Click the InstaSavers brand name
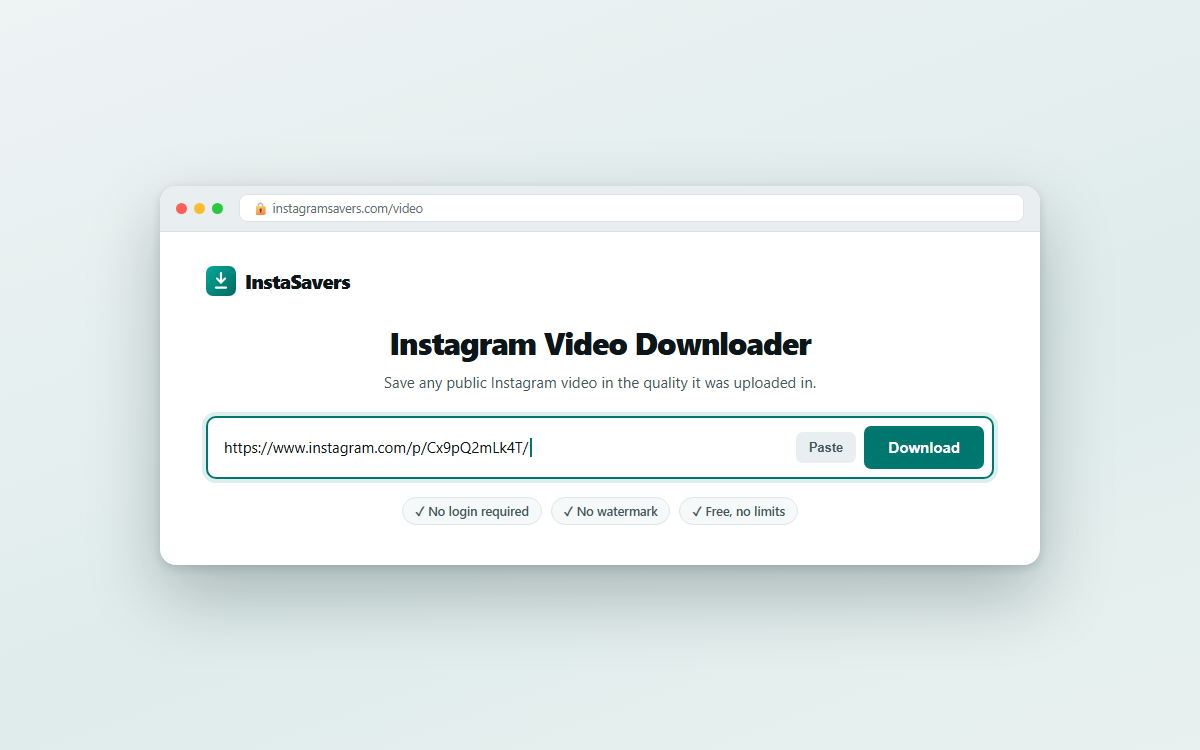The width and height of the screenshot is (1200, 750). (298, 282)
